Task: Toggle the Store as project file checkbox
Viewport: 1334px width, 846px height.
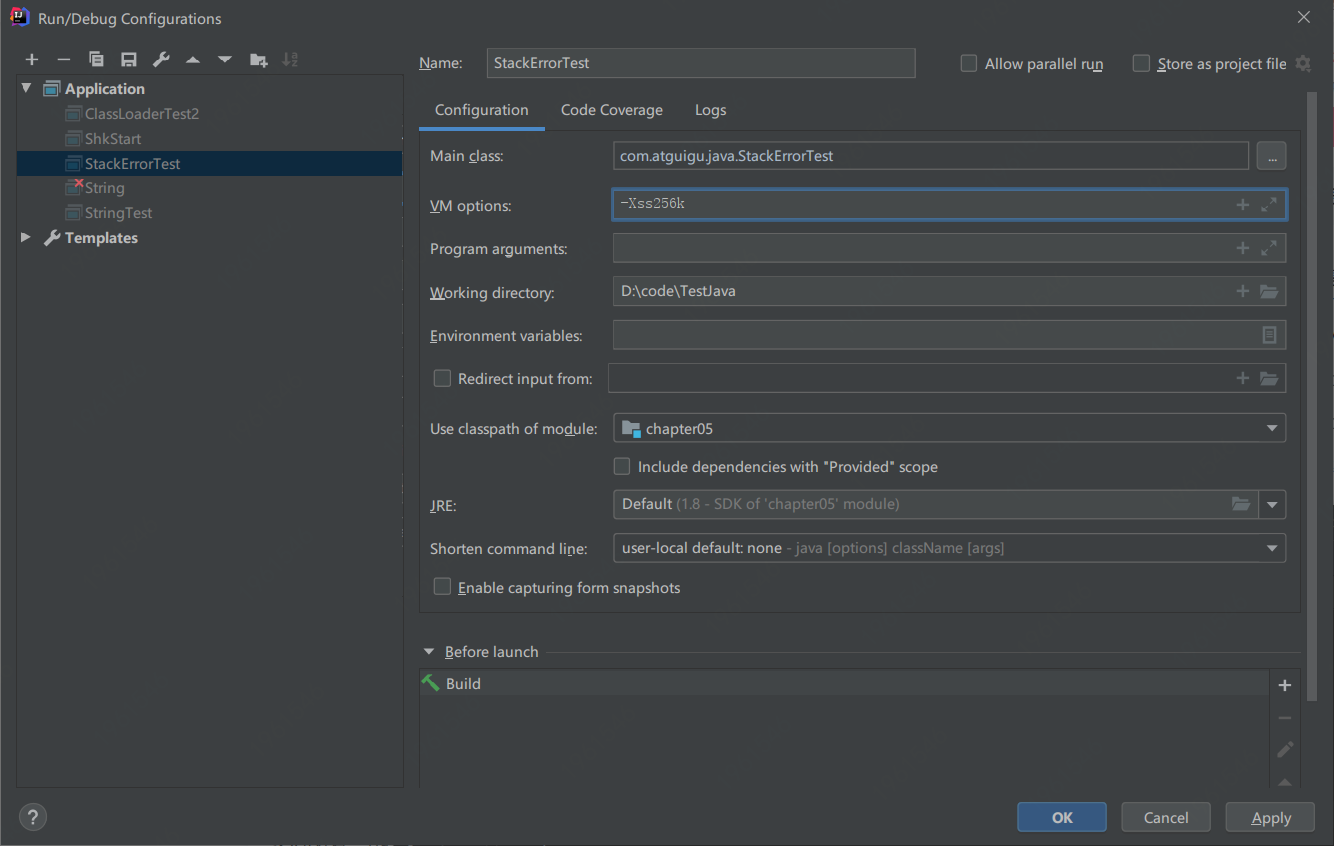Action: 1141,64
